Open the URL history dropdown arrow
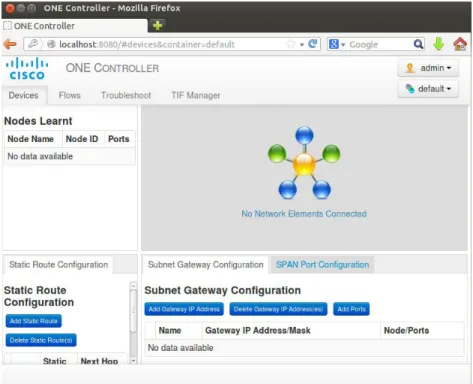The image size is (473, 384). point(302,44)
